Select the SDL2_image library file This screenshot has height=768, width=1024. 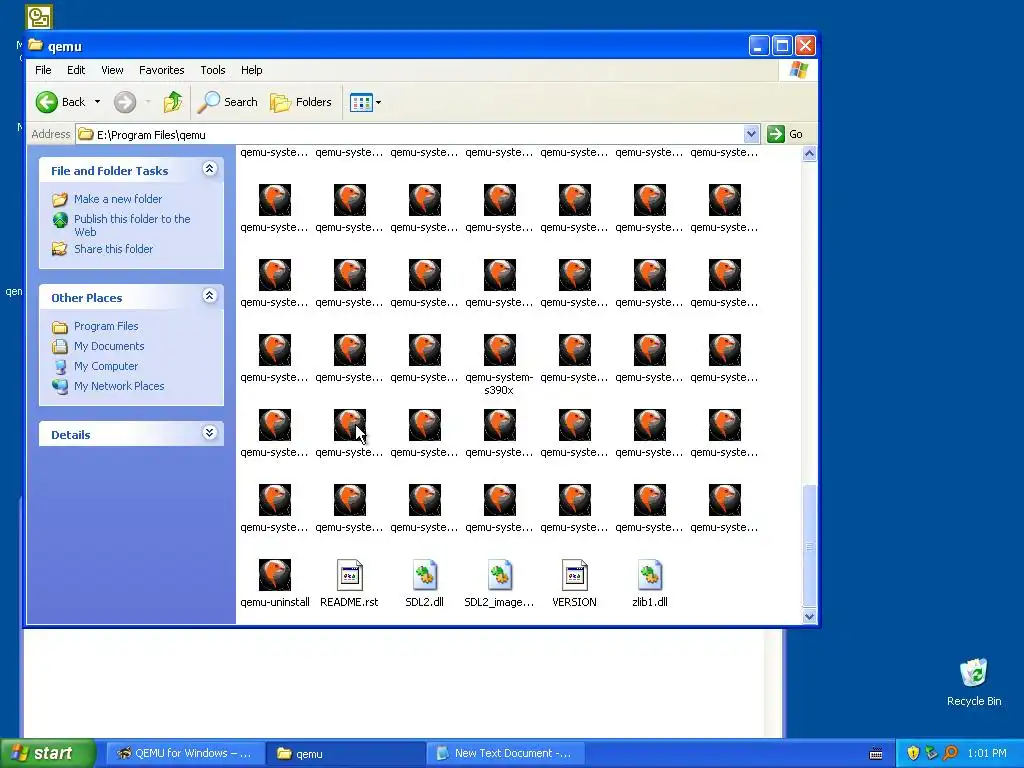[x=499, y=583]
